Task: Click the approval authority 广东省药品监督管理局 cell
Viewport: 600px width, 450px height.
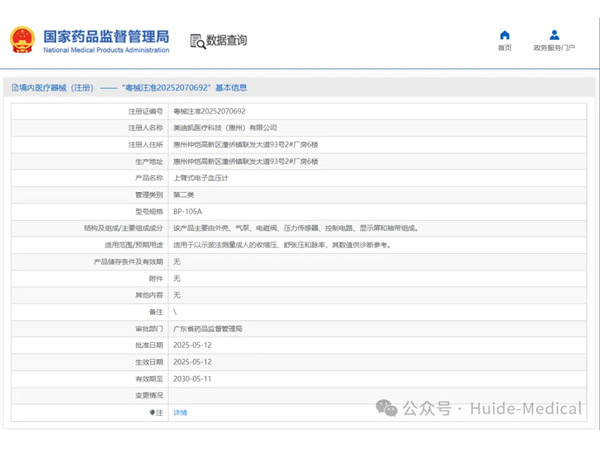Action: point(208,328)
